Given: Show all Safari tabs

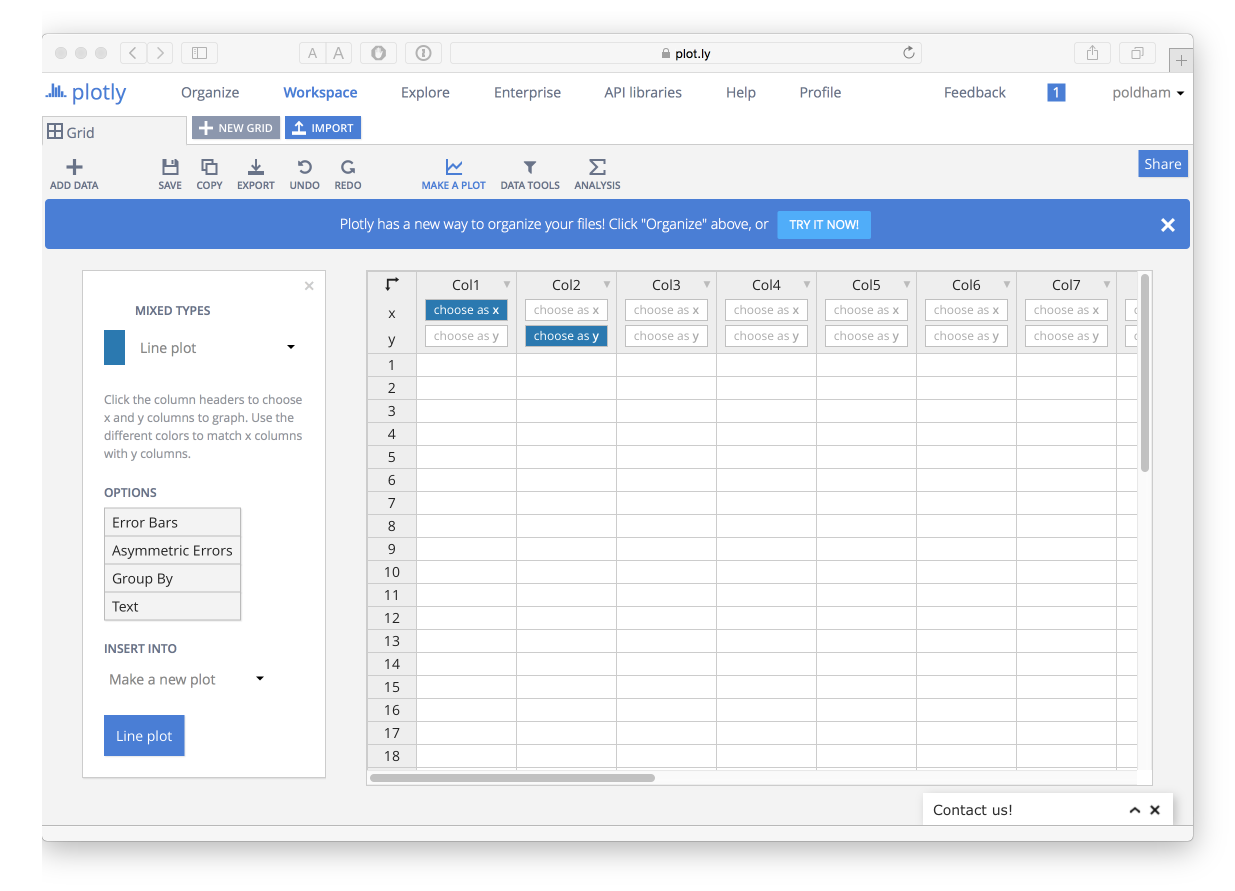Looking at the screenshot, I should coord(1137,53).
